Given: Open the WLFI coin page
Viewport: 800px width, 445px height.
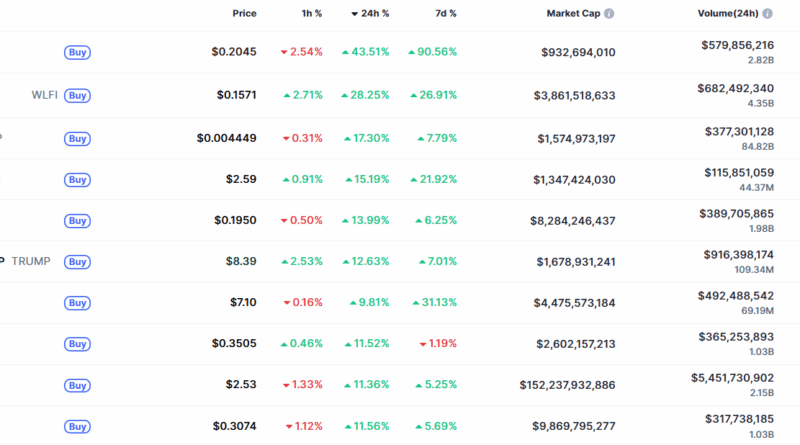Looking at the screenshot, I should (44, 96).
